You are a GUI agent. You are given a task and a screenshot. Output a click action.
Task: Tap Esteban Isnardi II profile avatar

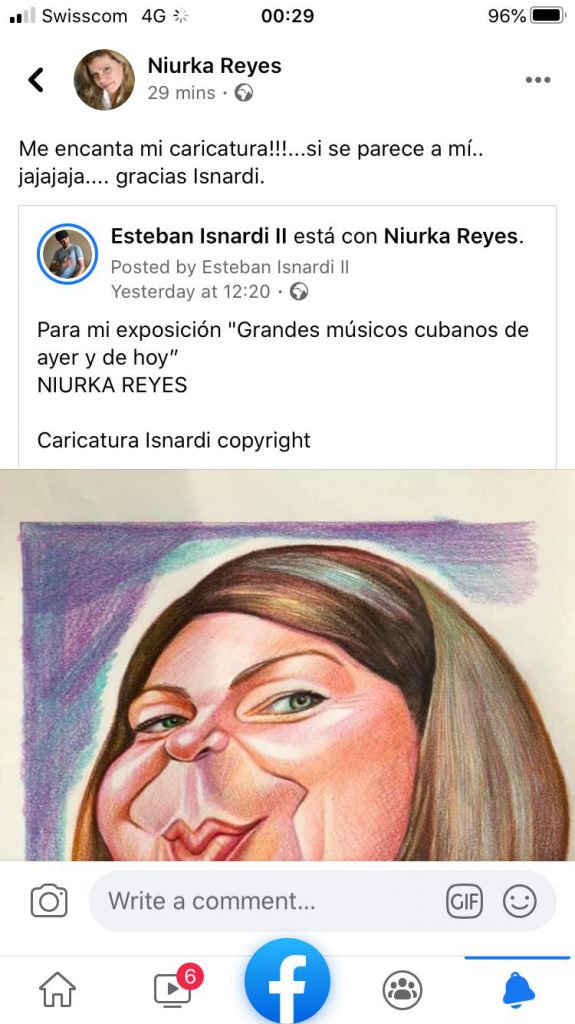click(67, 254)
